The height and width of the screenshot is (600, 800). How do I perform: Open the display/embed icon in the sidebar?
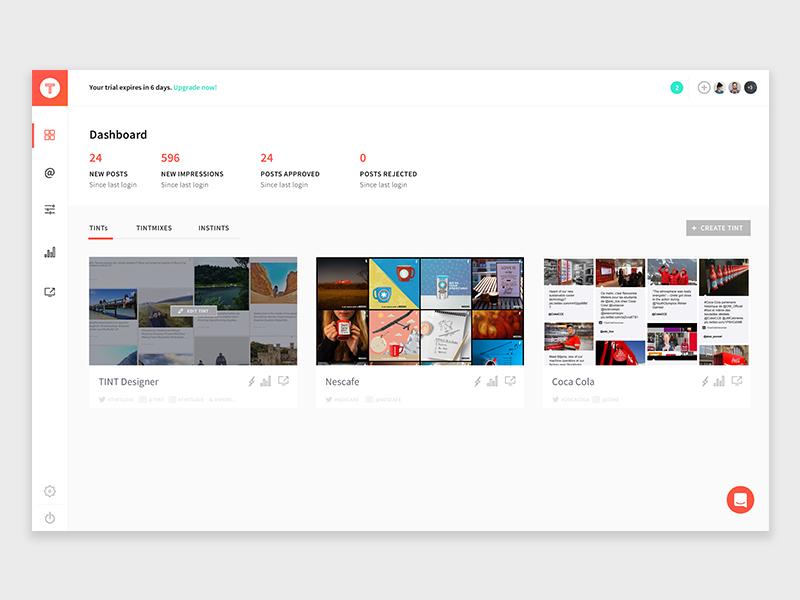(x=49, y=292)
